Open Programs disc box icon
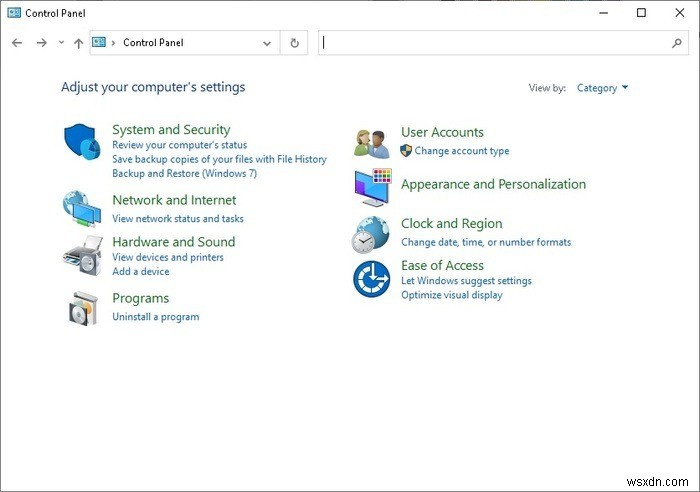The image size is (700, 492). coord(83,309)
